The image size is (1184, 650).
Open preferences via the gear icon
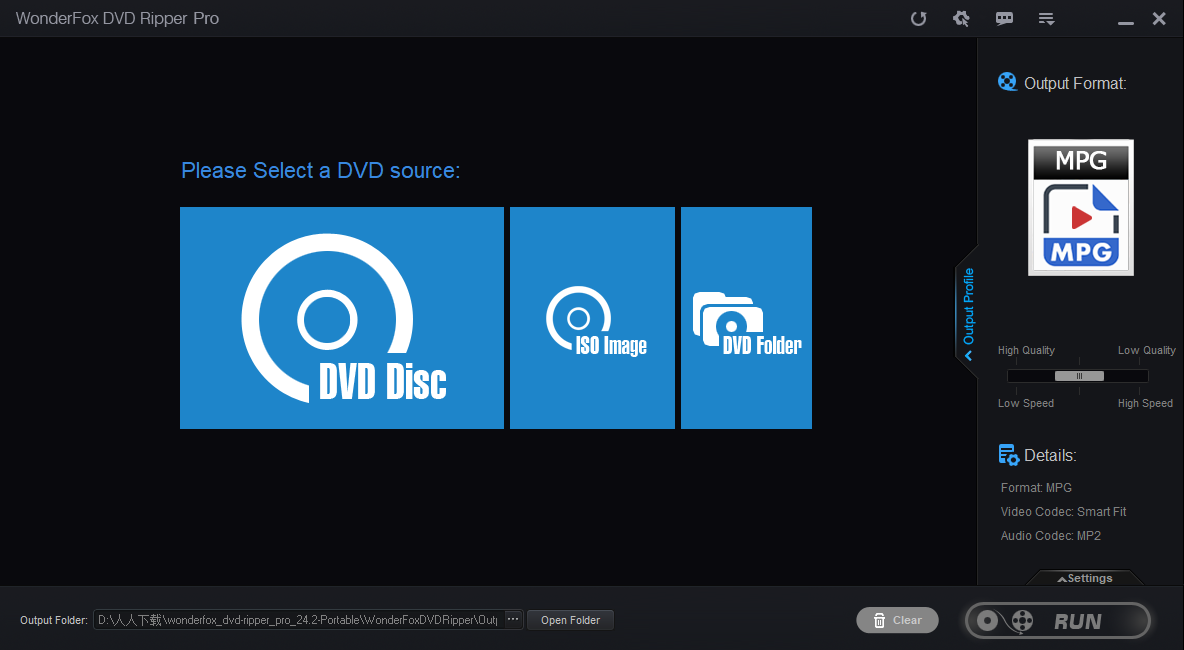(961, 18)
